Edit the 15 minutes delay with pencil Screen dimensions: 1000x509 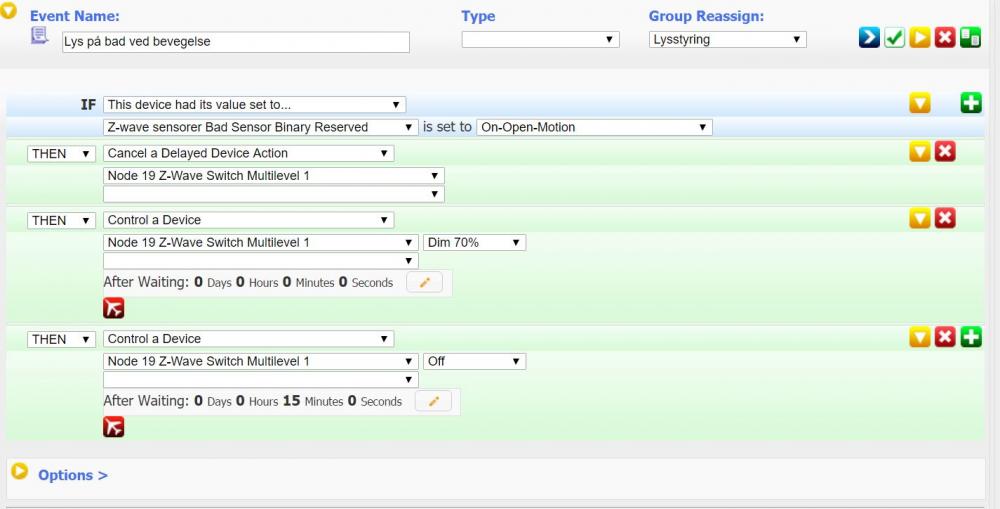pos(433,401)
